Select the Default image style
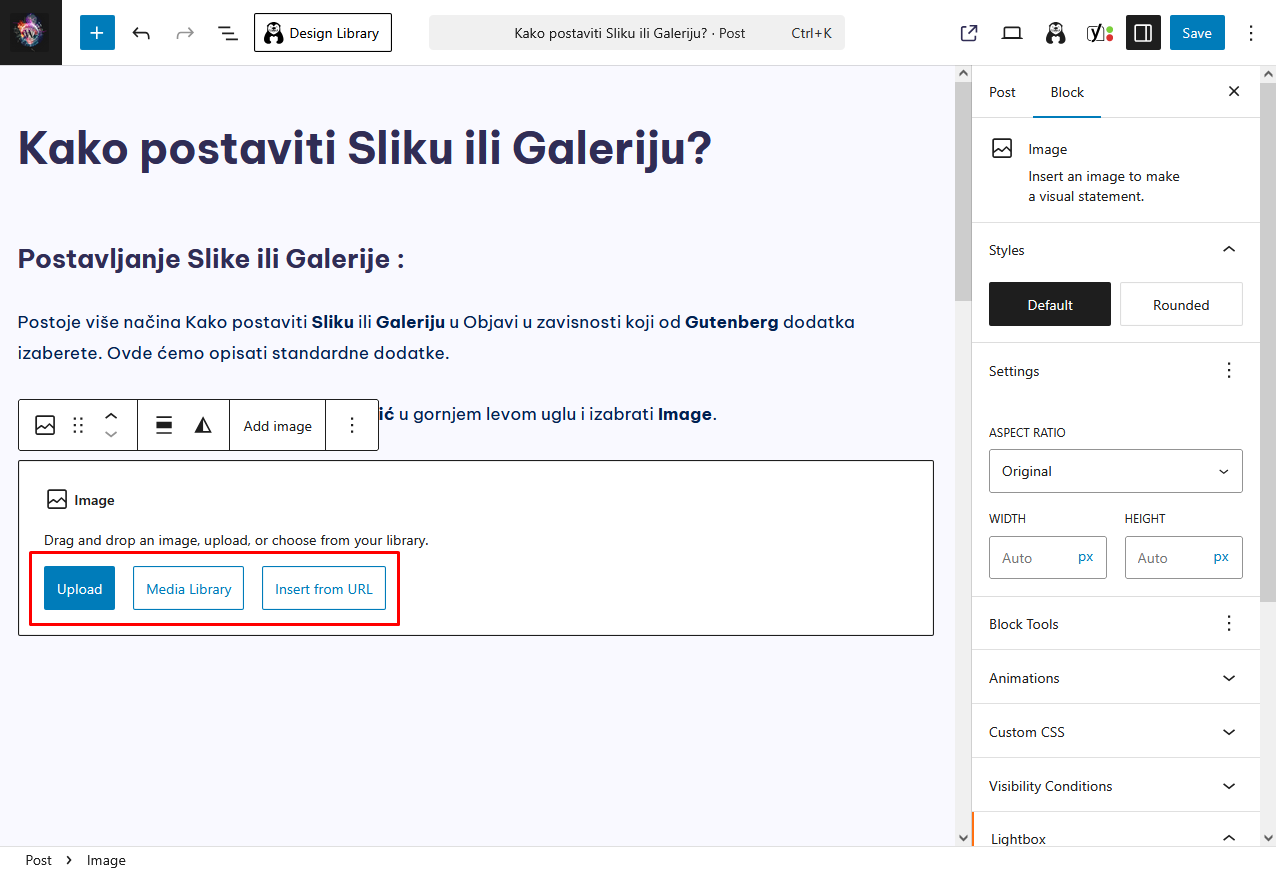The width and height of the screenshot is (1276, 871). 1049,305
